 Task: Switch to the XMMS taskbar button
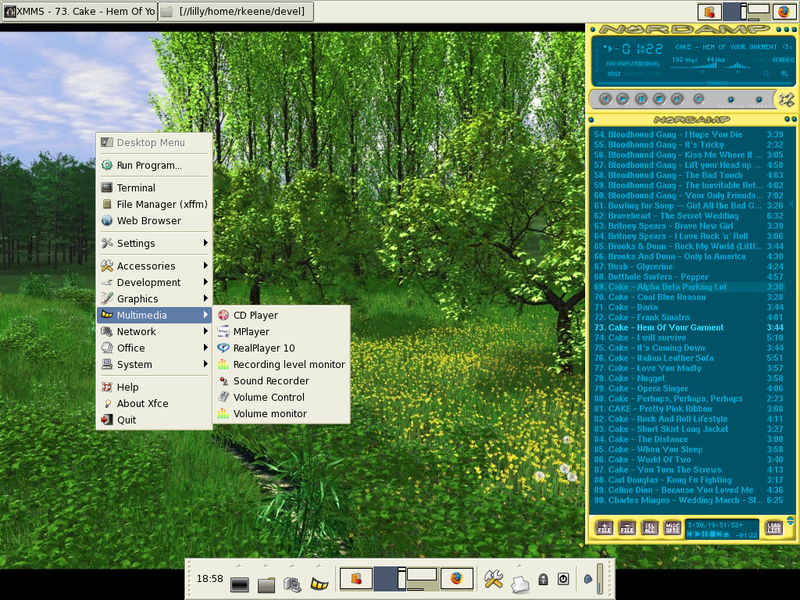point(80,11)
